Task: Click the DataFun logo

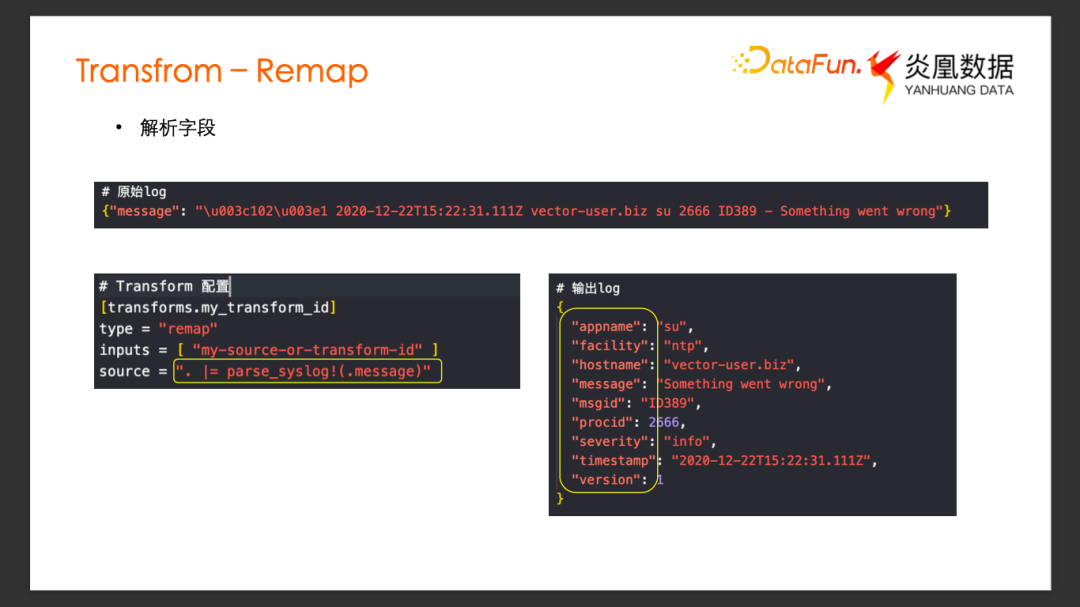Action: (796, 62)
